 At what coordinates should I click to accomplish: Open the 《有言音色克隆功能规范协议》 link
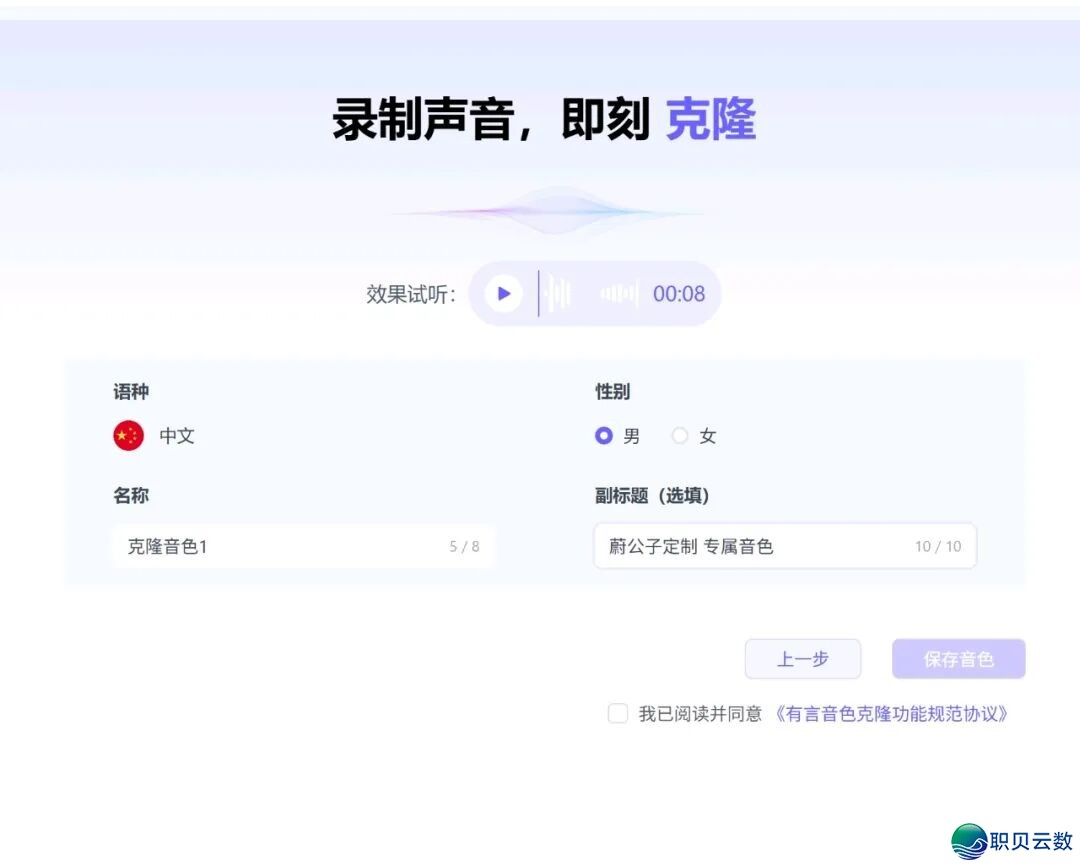pyautogui.click(x=890, y=714)
